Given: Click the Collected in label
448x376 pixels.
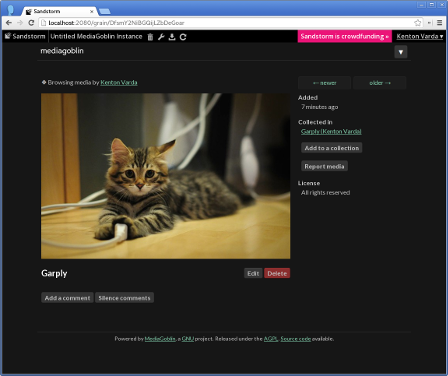Looking at the screenshot, I should [315, 122].
